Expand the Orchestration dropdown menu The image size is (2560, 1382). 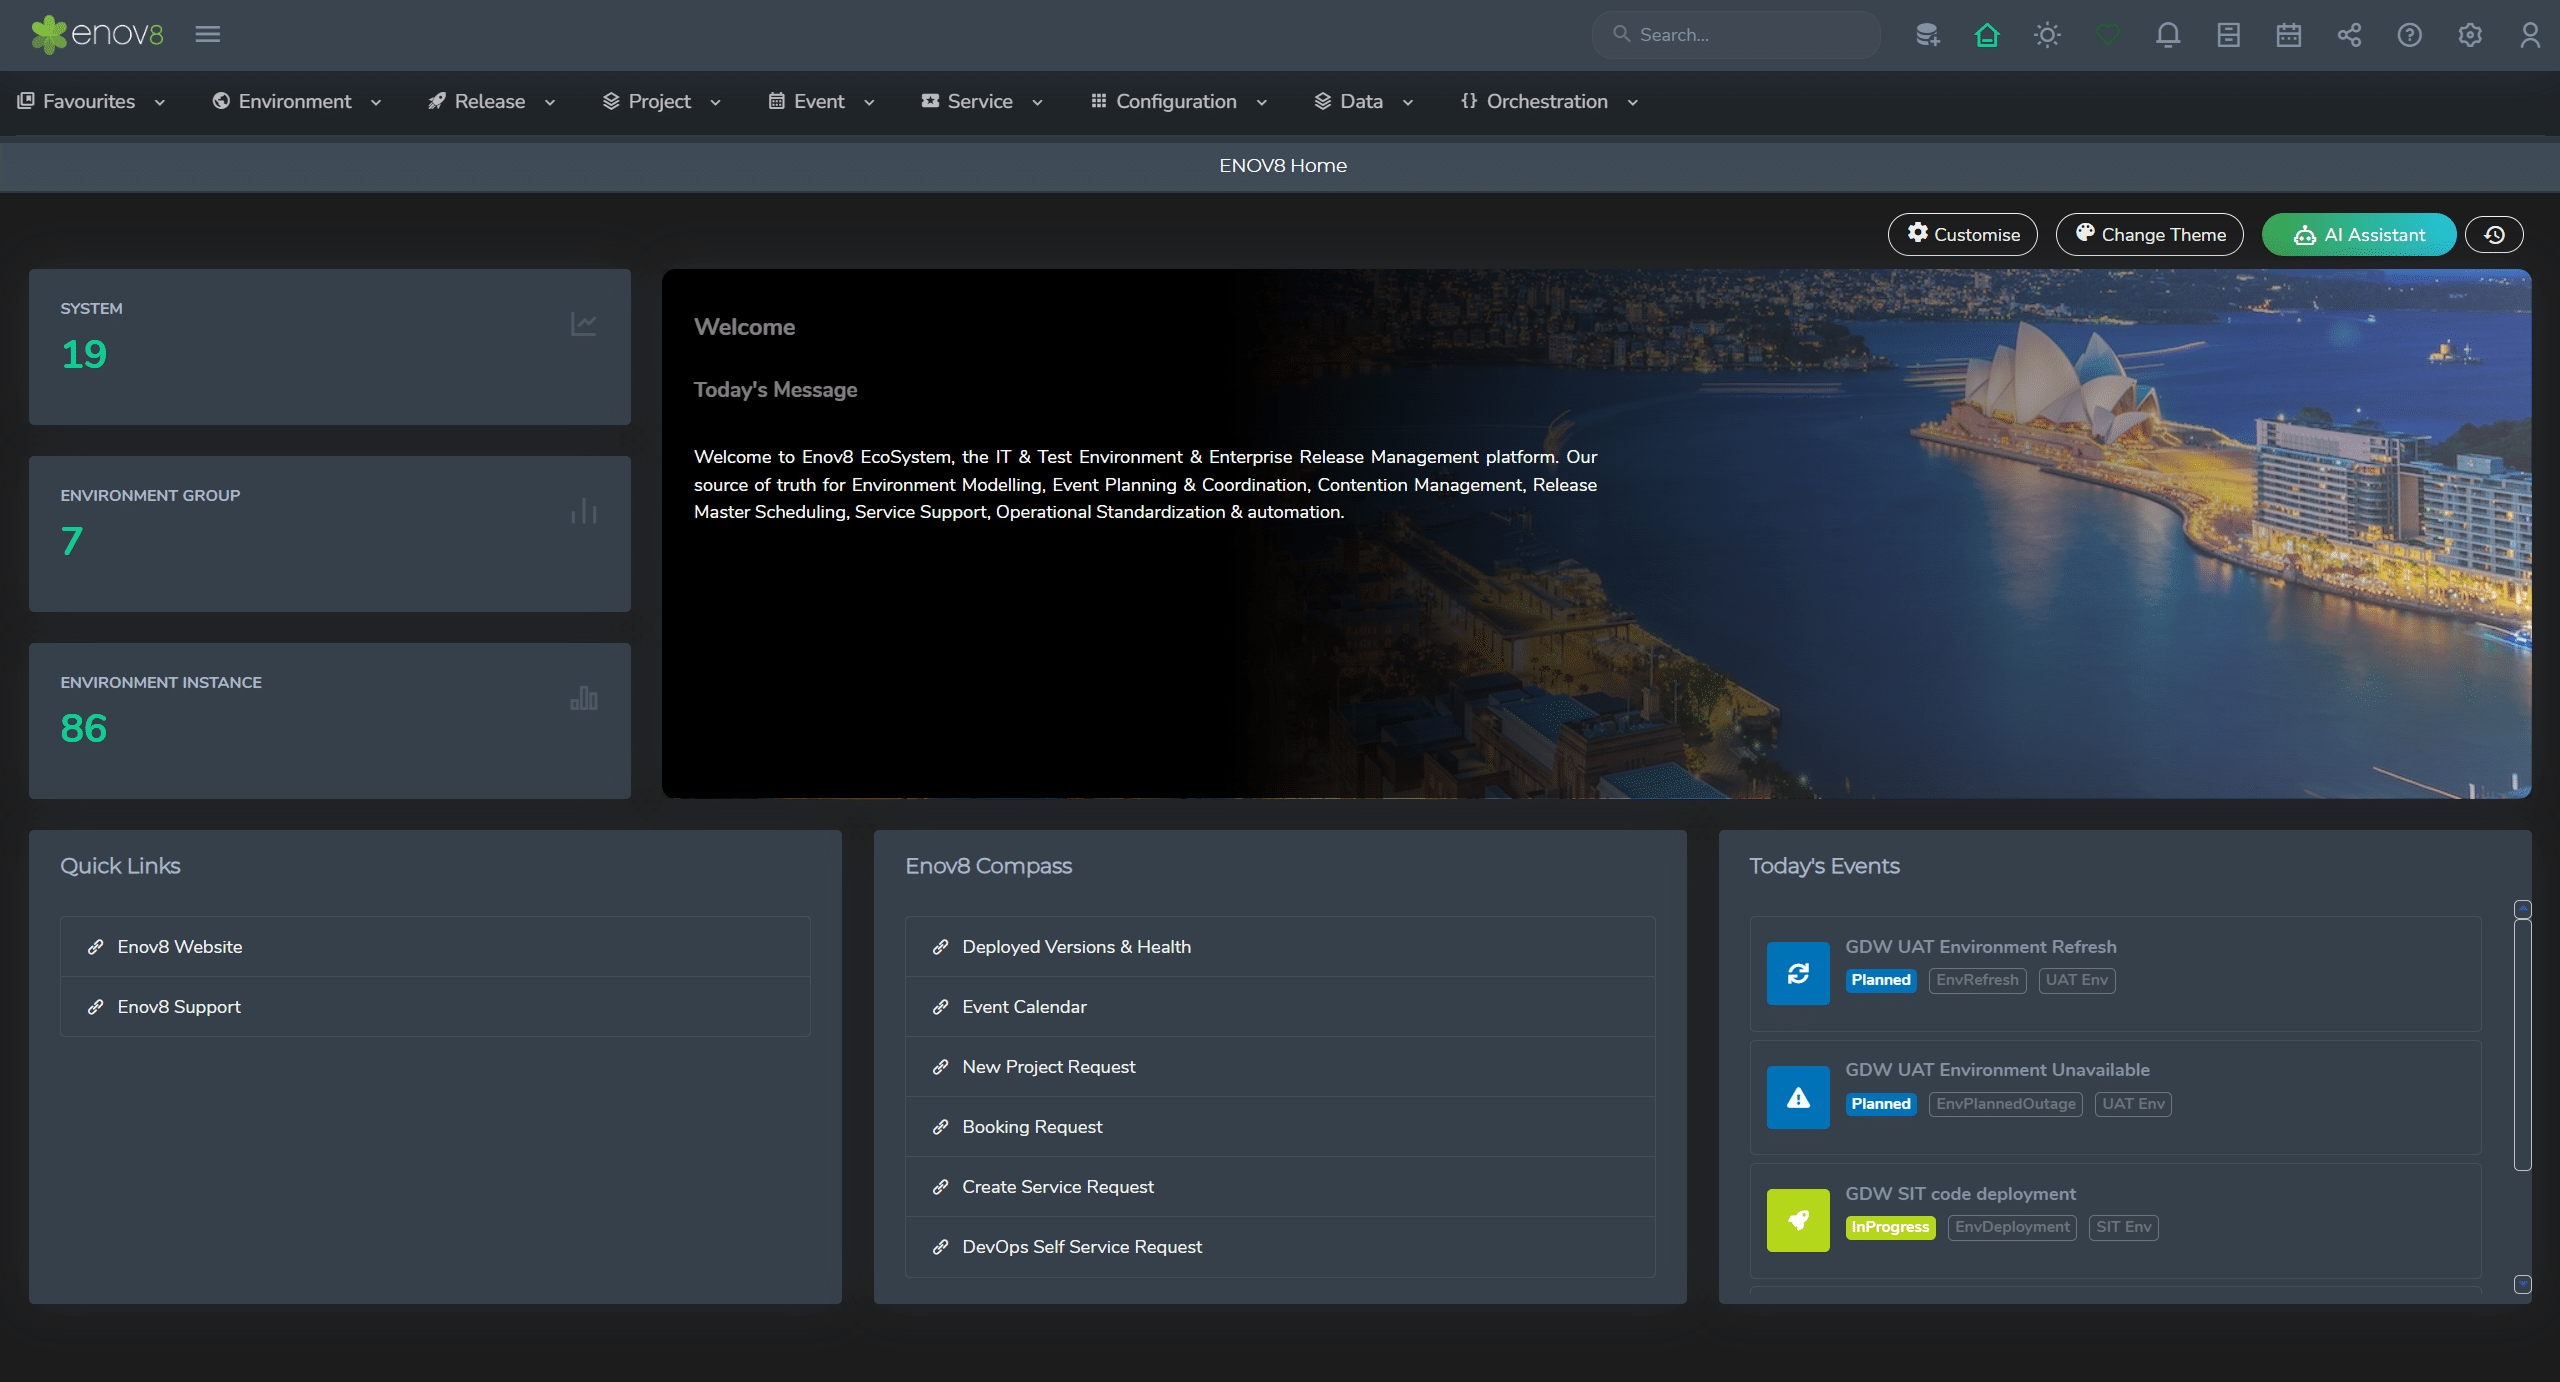point(1548,102)
